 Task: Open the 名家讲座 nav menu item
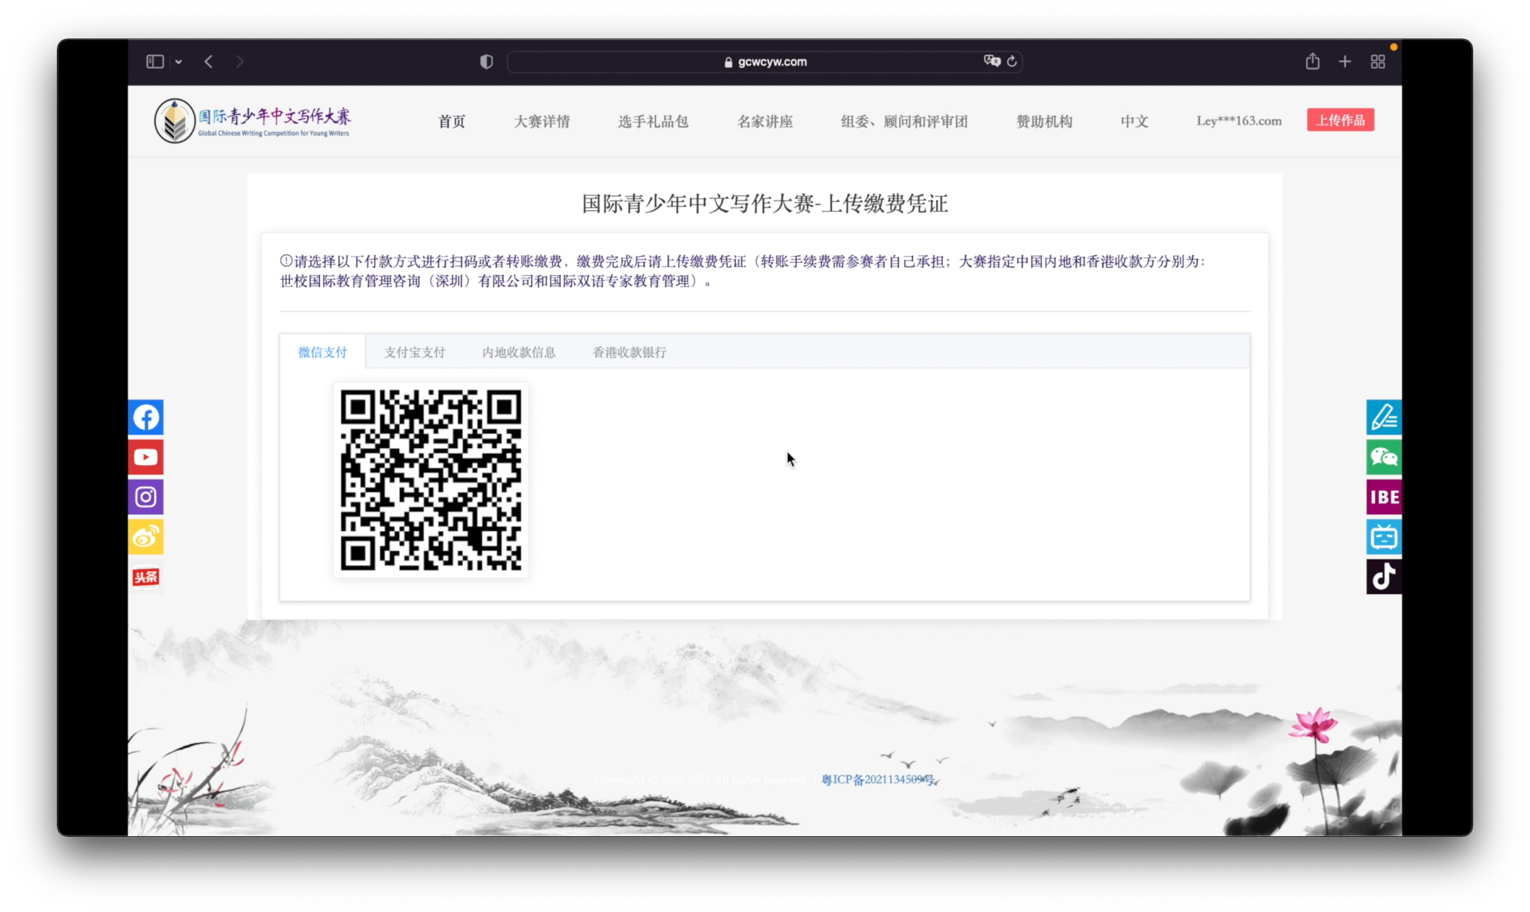click(765, 121)
